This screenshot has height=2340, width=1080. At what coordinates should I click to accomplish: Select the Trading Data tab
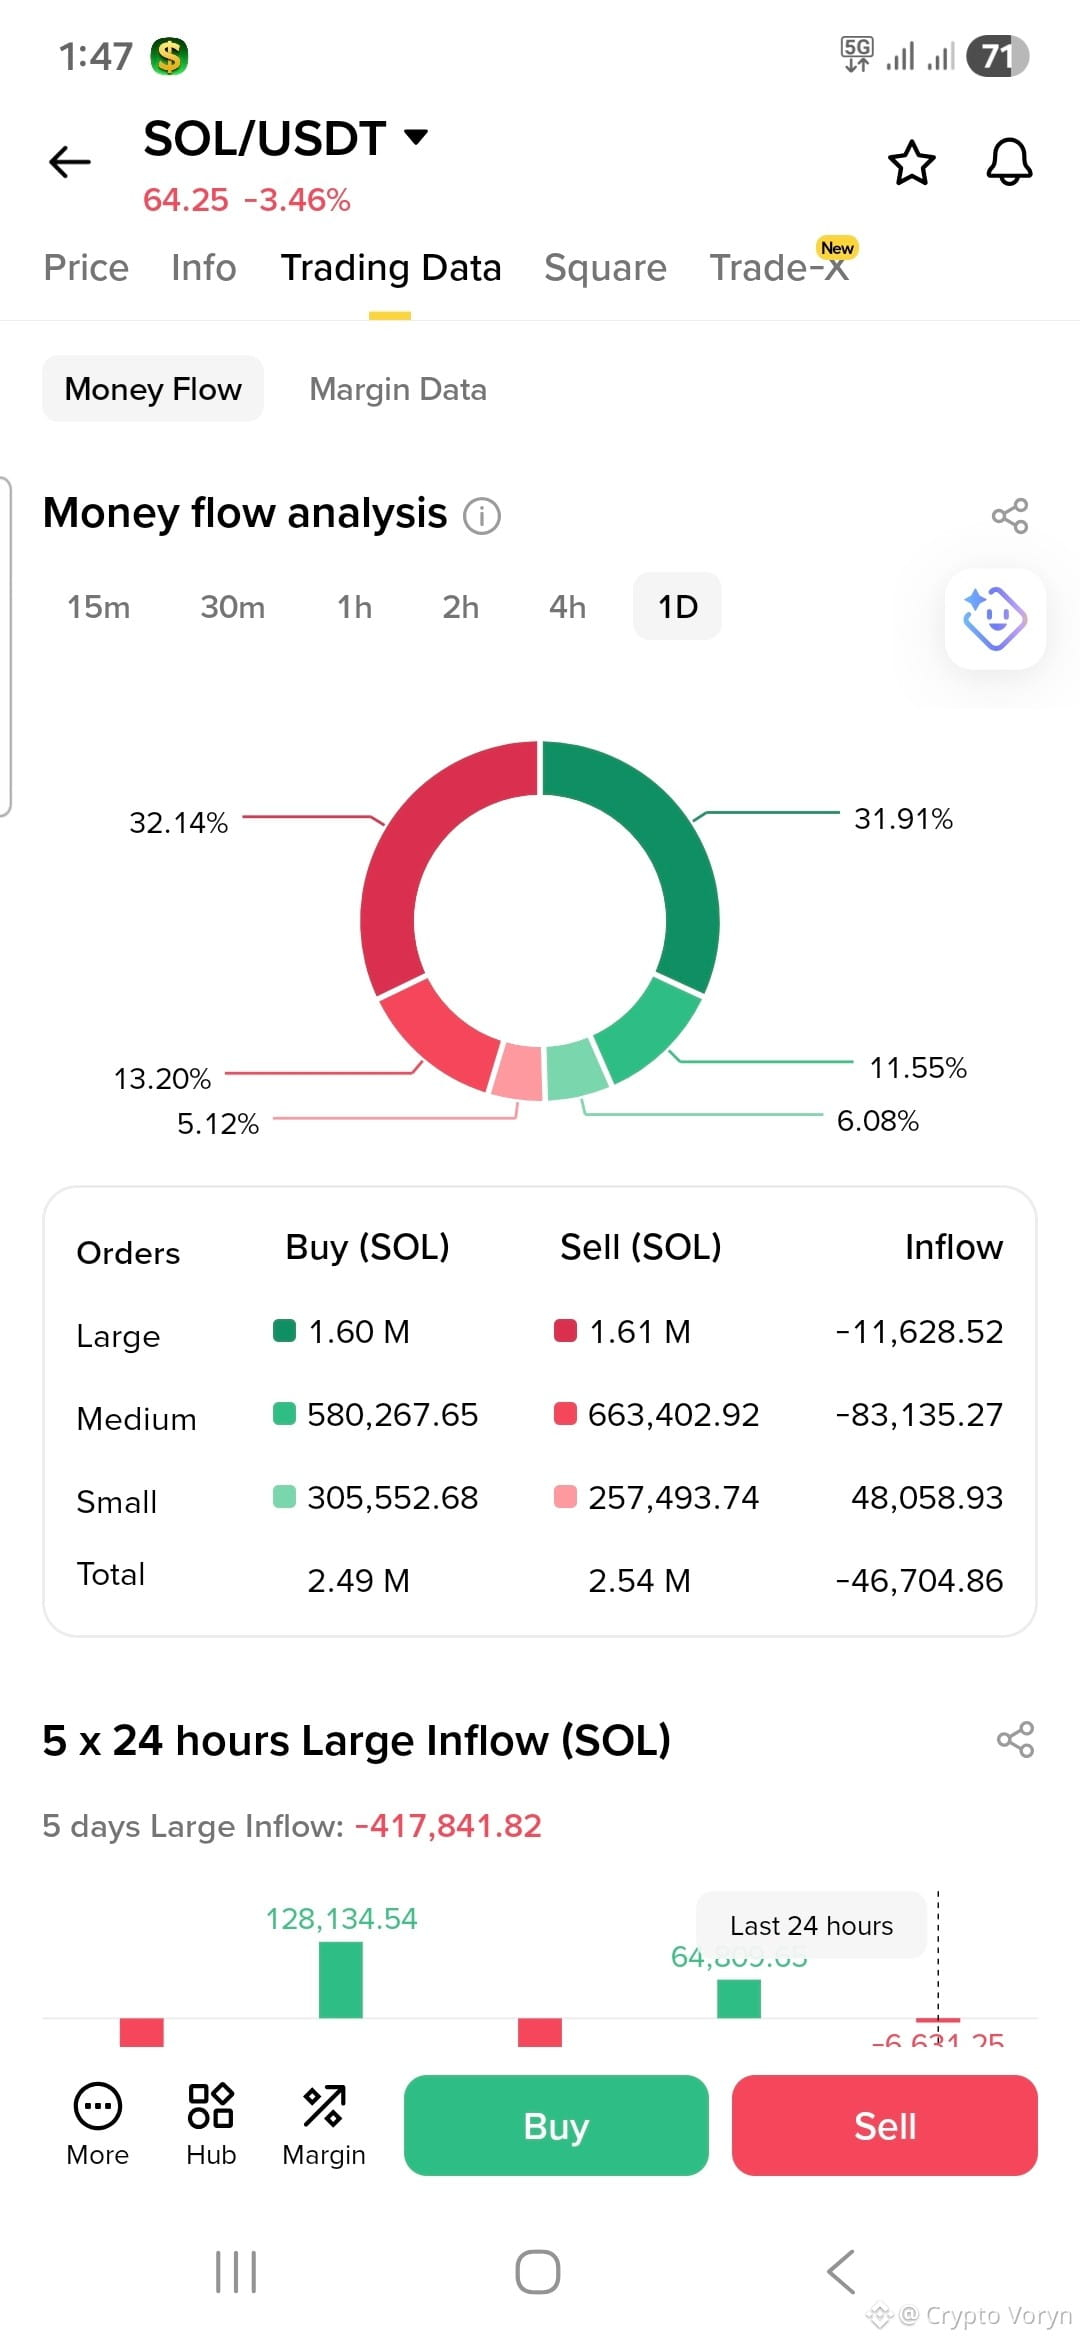(x=390, y=268)
